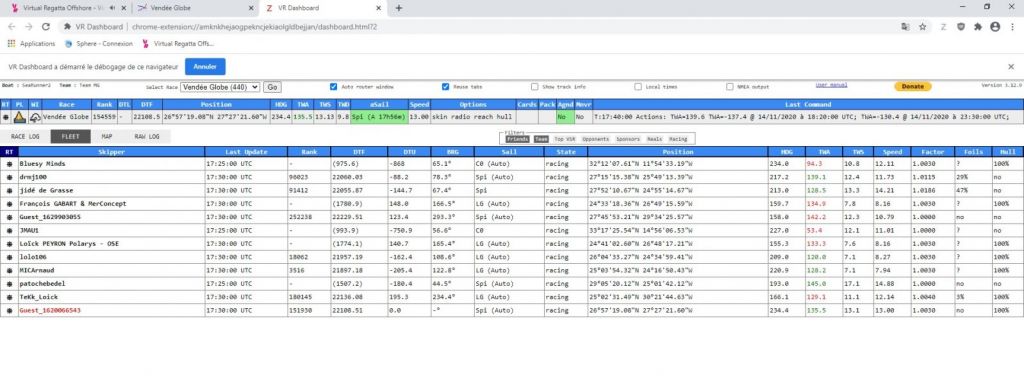The image size is (1024, 378).
Task: Open router for Guest_1629903055 via RT icon
Action: tap(9, 217)
